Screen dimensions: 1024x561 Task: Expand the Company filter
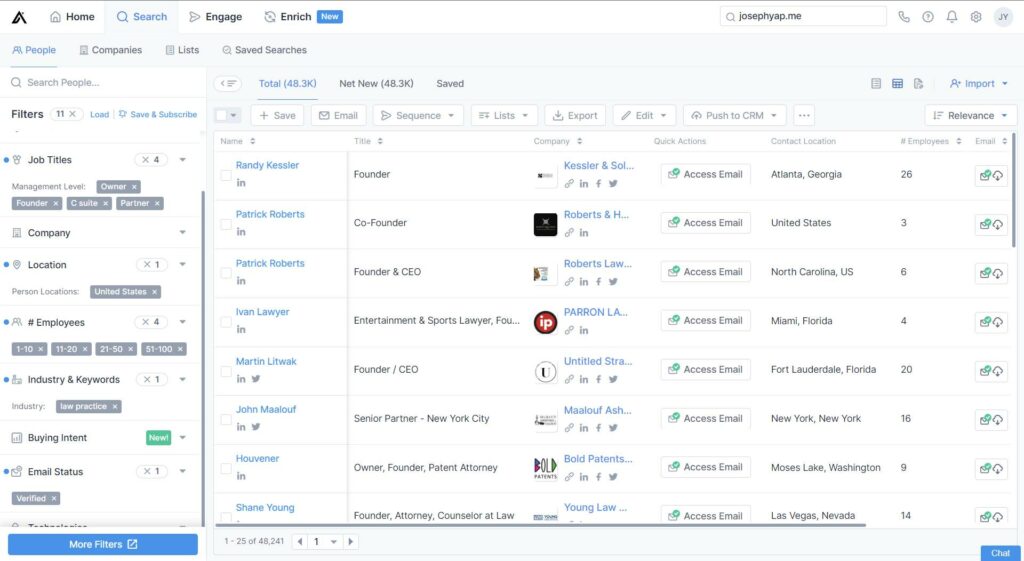click(183, 232)
